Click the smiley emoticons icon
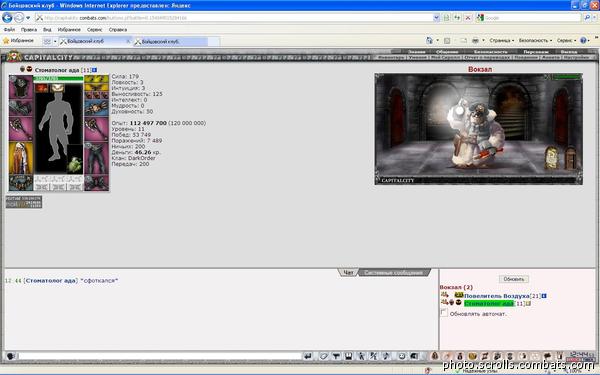This screenshot has width=600, height=375. [402, 356]
